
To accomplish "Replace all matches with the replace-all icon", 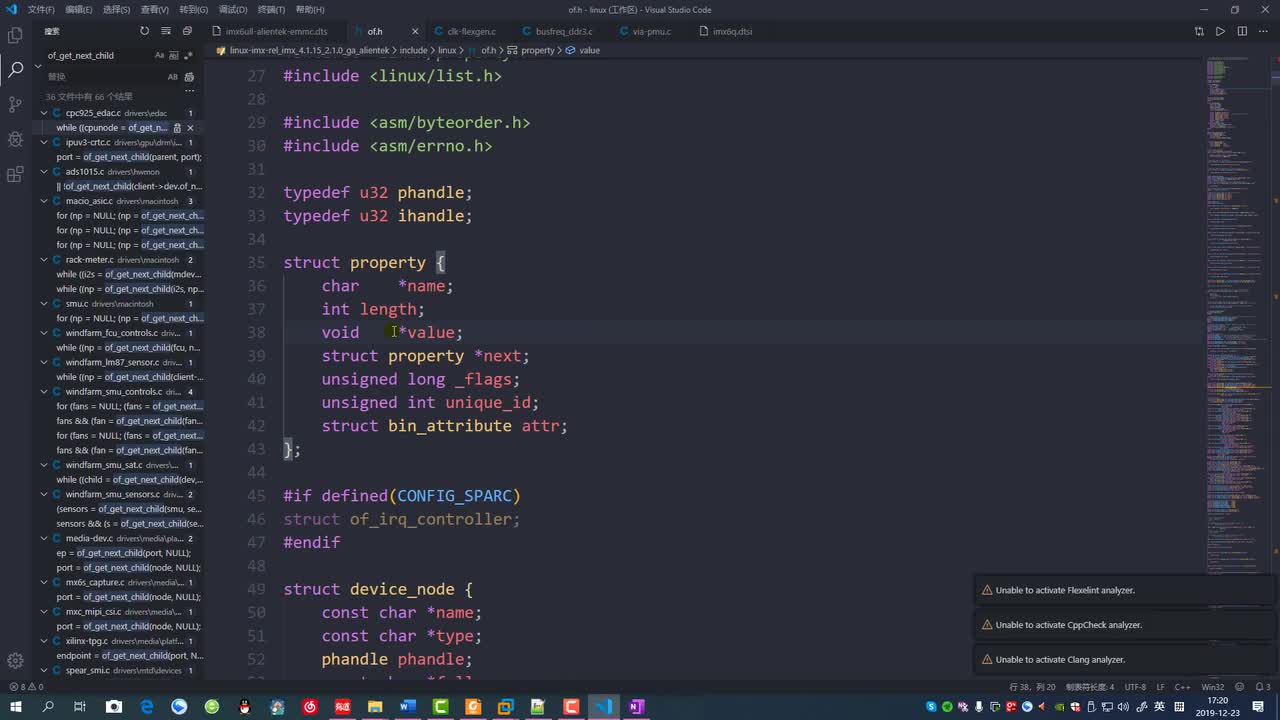I will coord(190,77).
